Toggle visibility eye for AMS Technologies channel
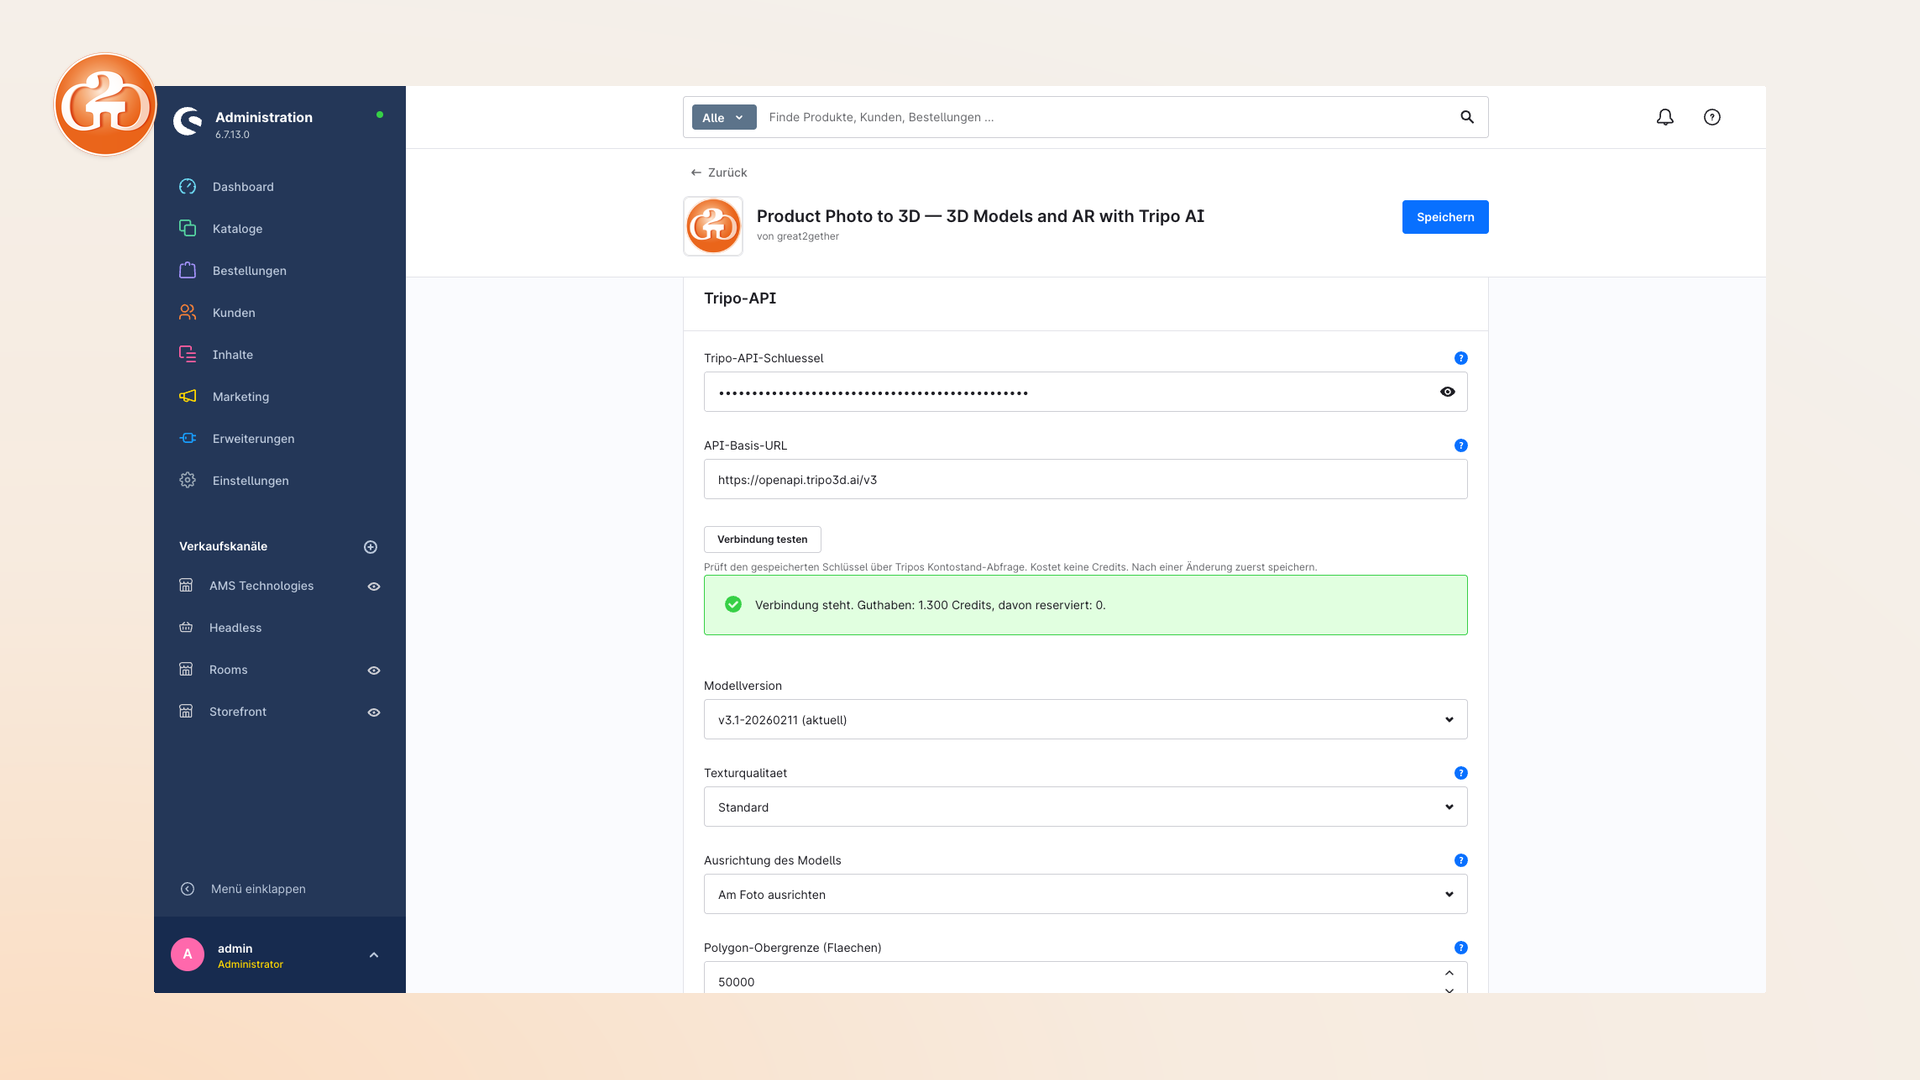This screenshot has width=1920, height=1080. 374,587
